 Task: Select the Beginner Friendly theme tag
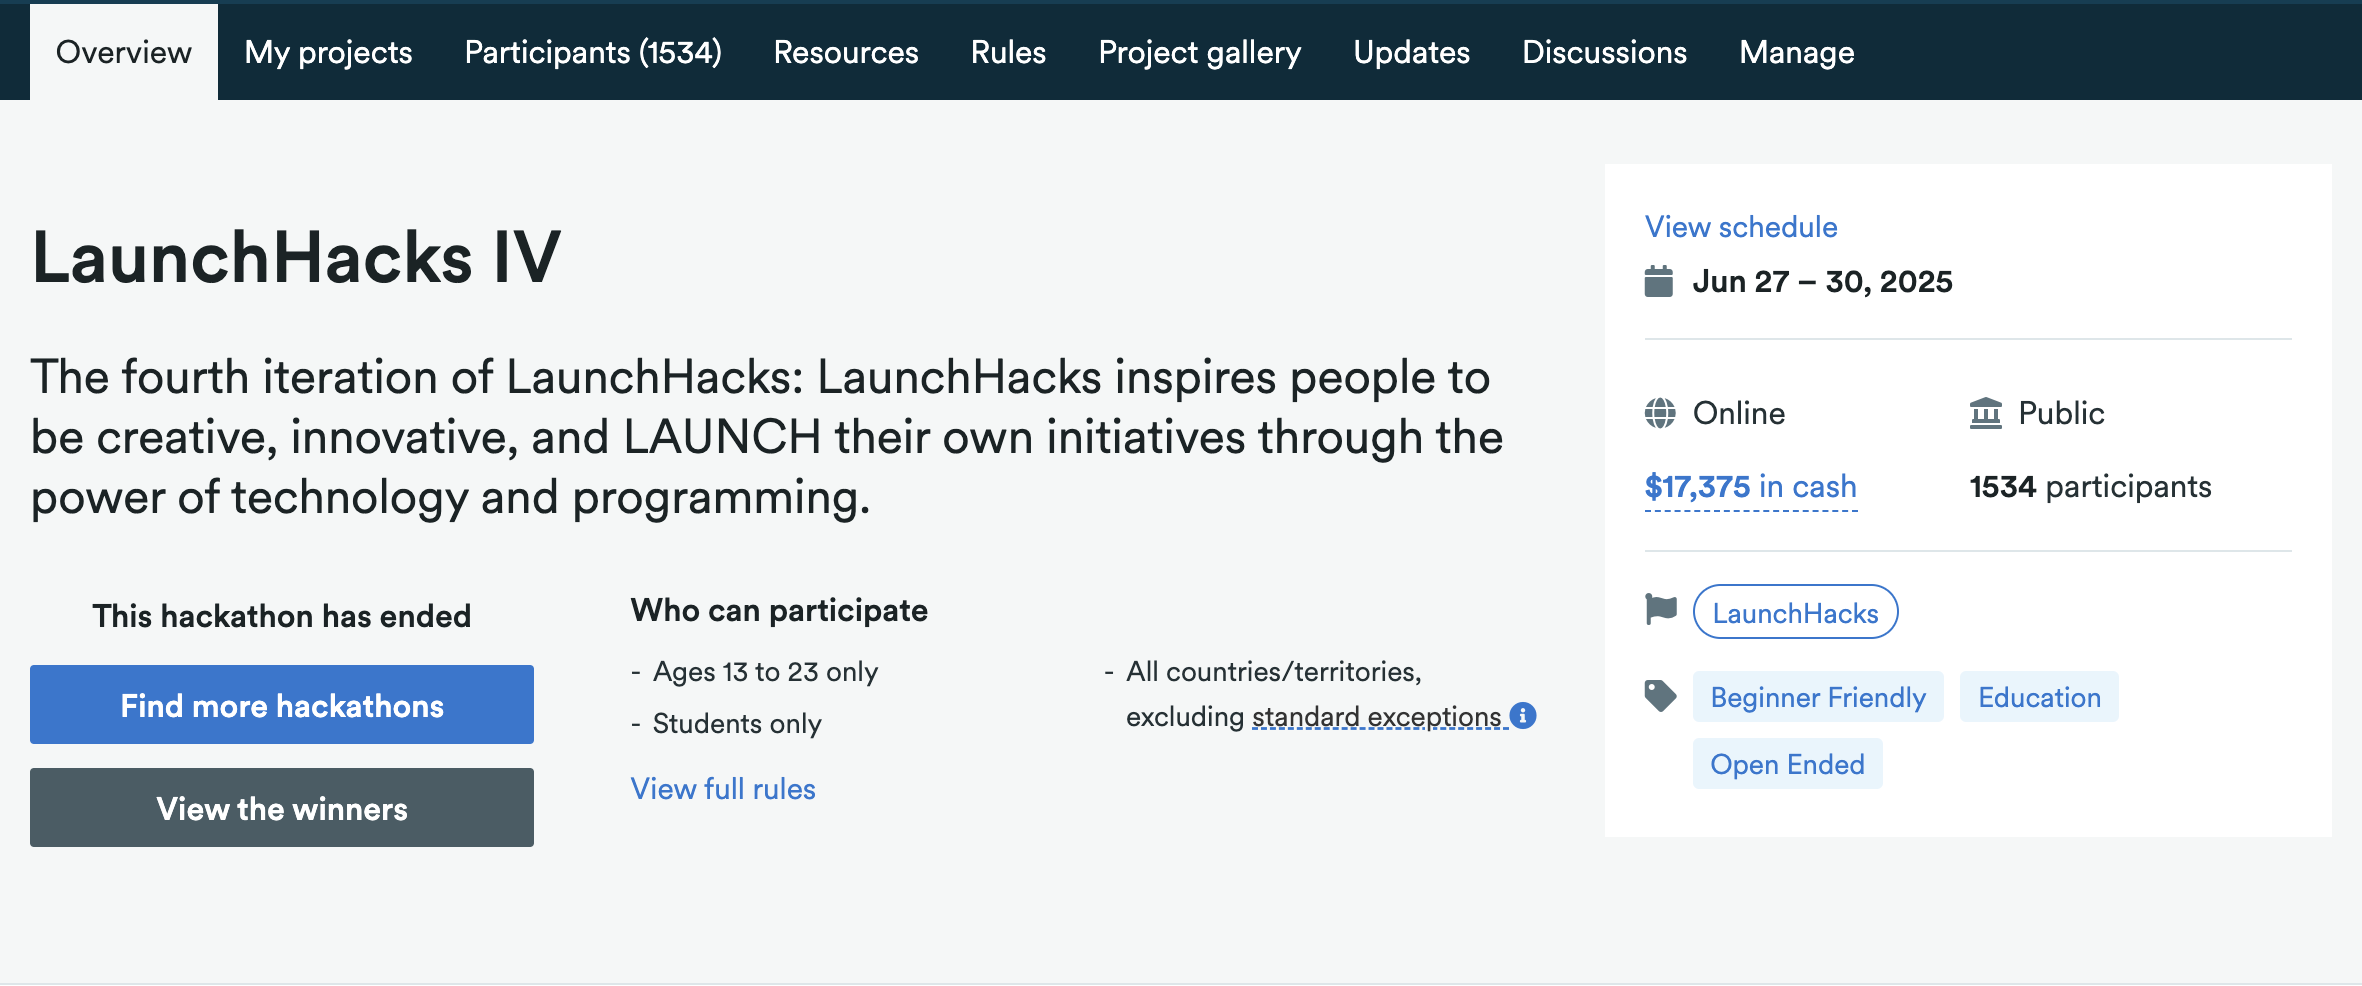tap(1817, 697)
